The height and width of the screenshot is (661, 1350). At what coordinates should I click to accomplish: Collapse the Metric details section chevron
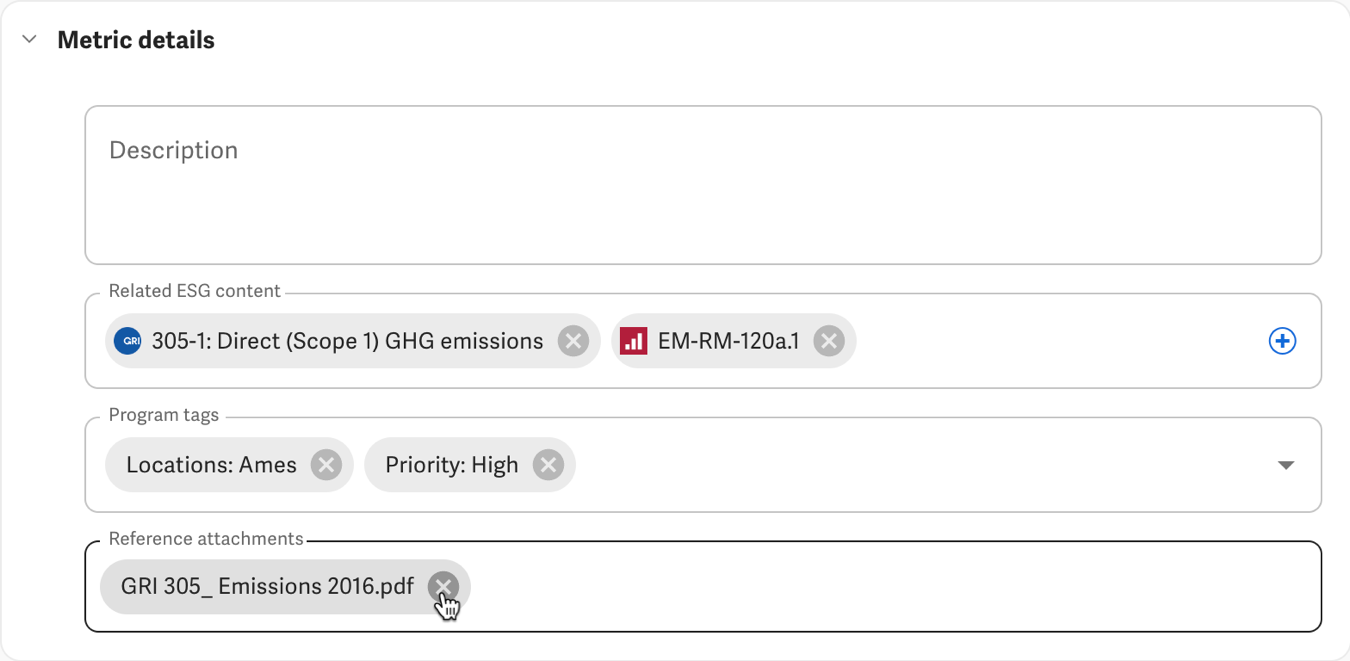(x=30, y=40)
